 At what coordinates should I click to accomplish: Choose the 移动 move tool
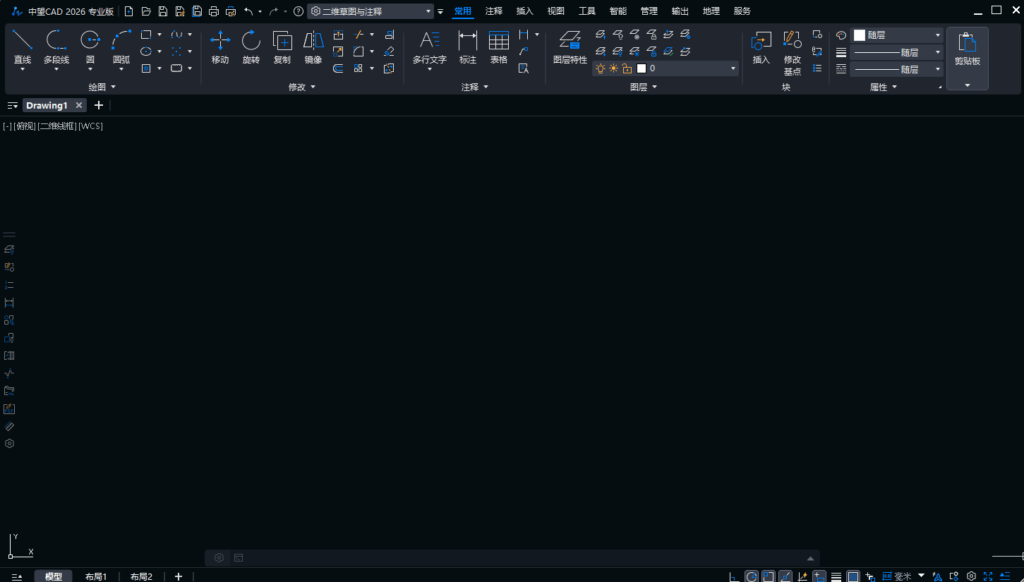click(220, 47)
